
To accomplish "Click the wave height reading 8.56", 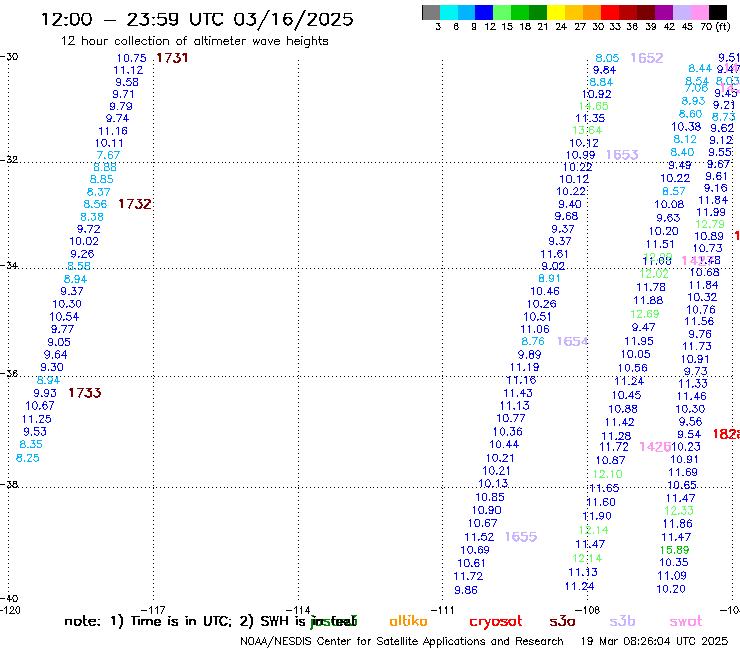I will coord(95,204).
